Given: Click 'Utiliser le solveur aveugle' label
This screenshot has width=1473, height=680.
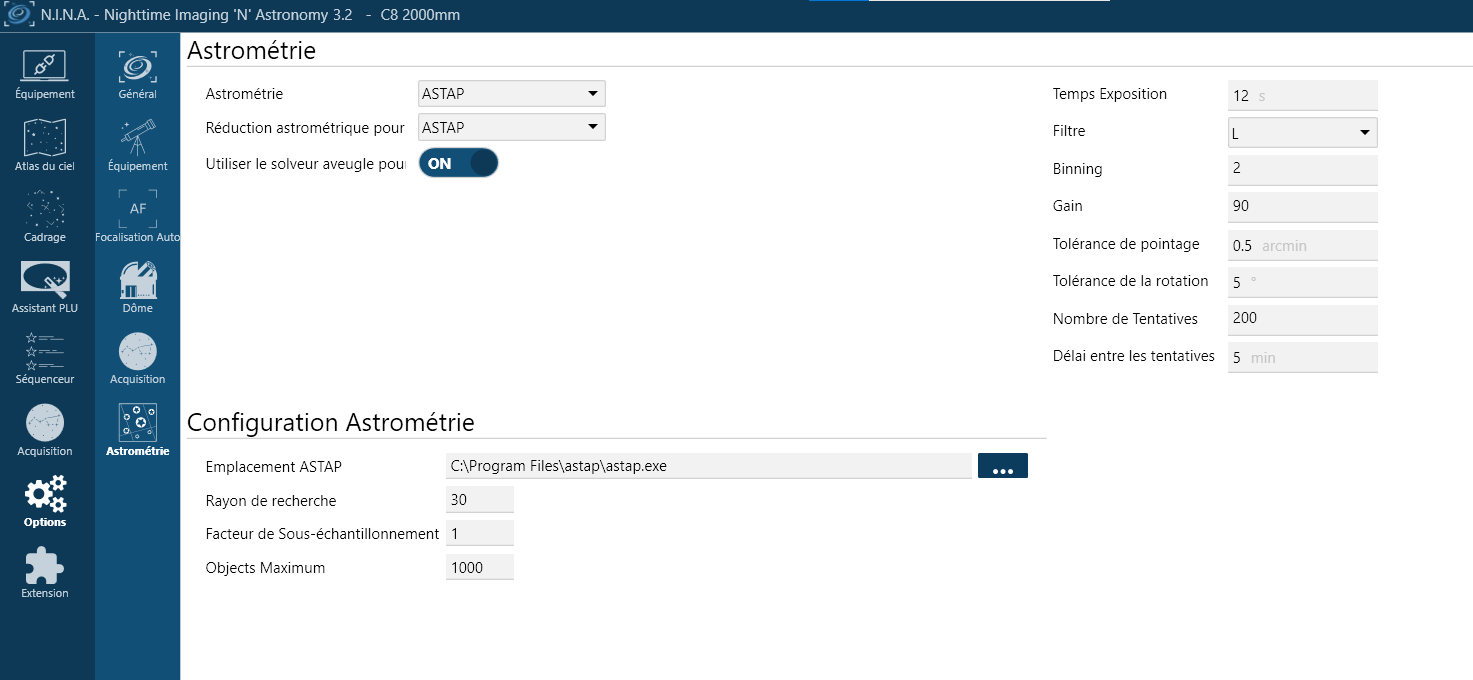Looking at the screenshot, I should [305, 163].
